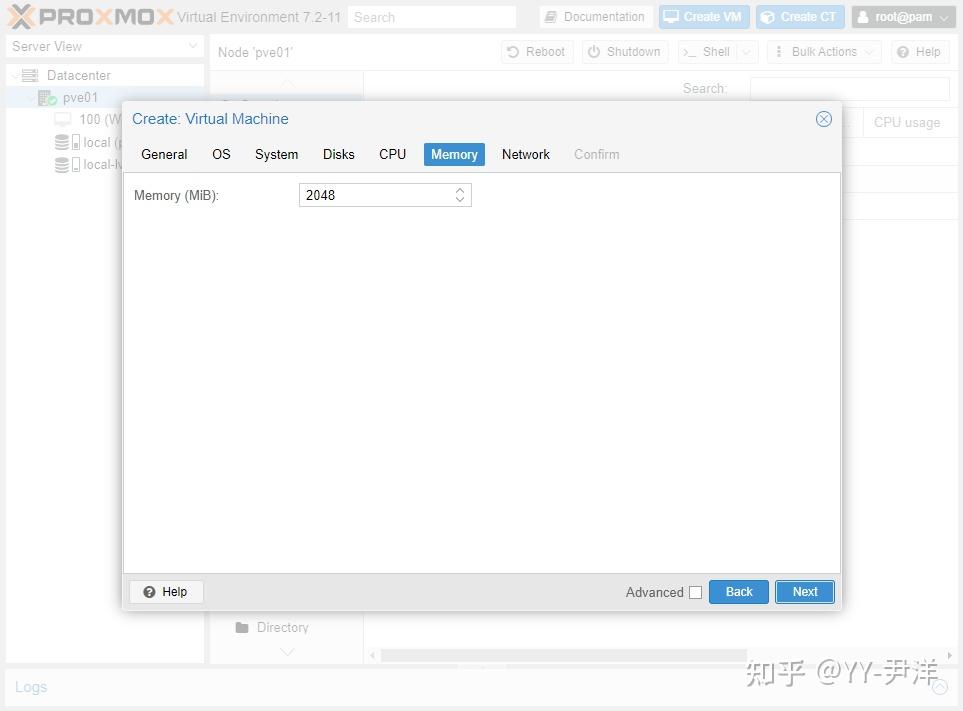Toggle the Bulk Actions menu open
The image size is (963, 711).
tap(823, 51)
